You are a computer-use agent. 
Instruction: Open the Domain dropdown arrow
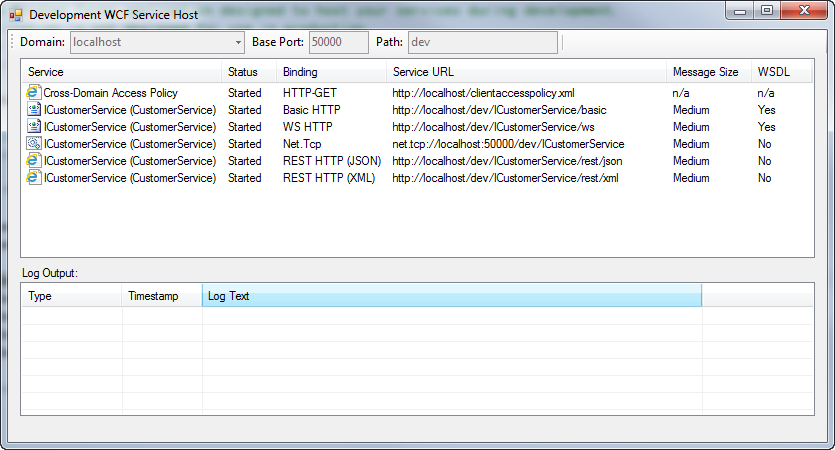[x=238, y=42]
